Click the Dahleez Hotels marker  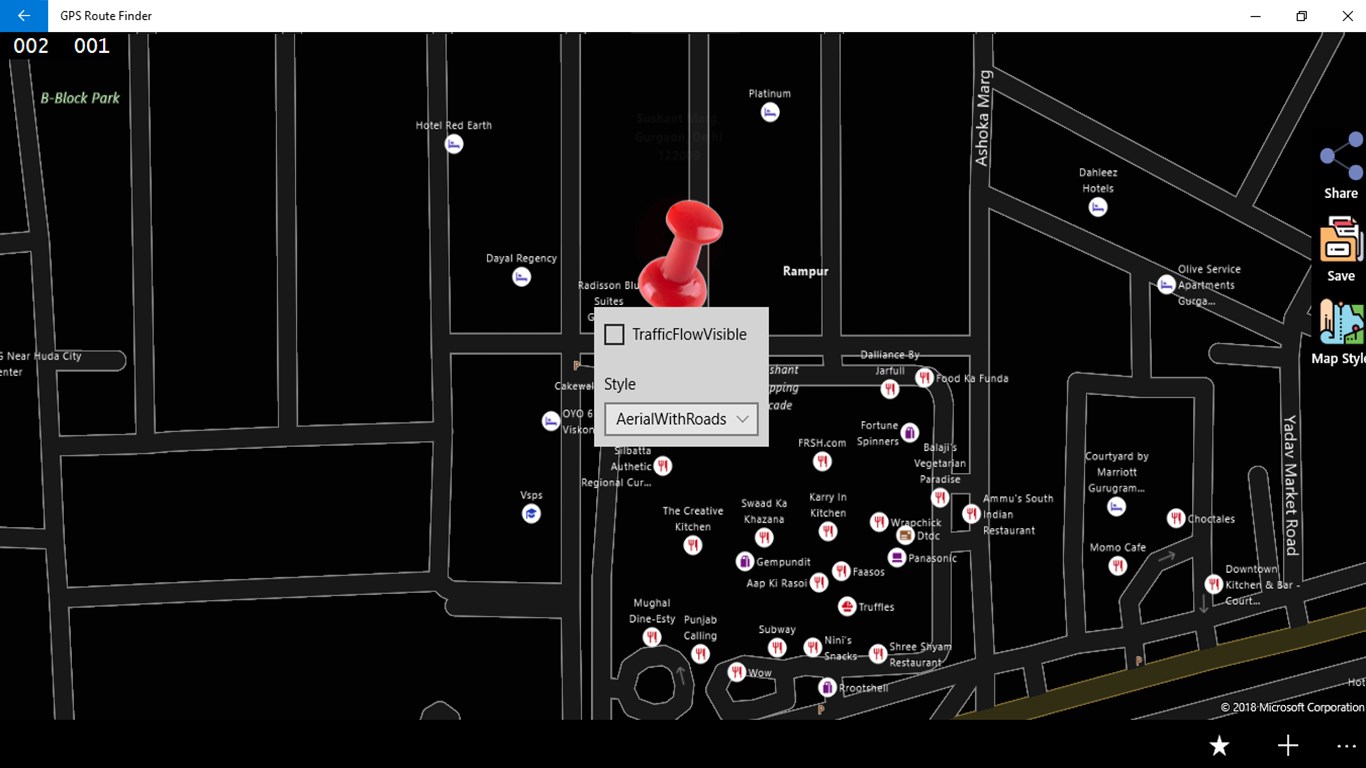[x=1098, y=207]
